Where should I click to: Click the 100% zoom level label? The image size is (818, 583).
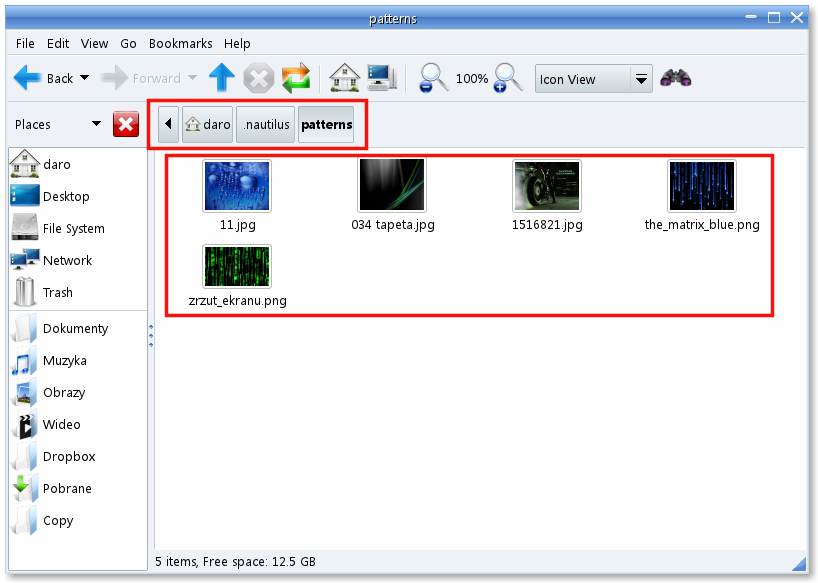472,79
